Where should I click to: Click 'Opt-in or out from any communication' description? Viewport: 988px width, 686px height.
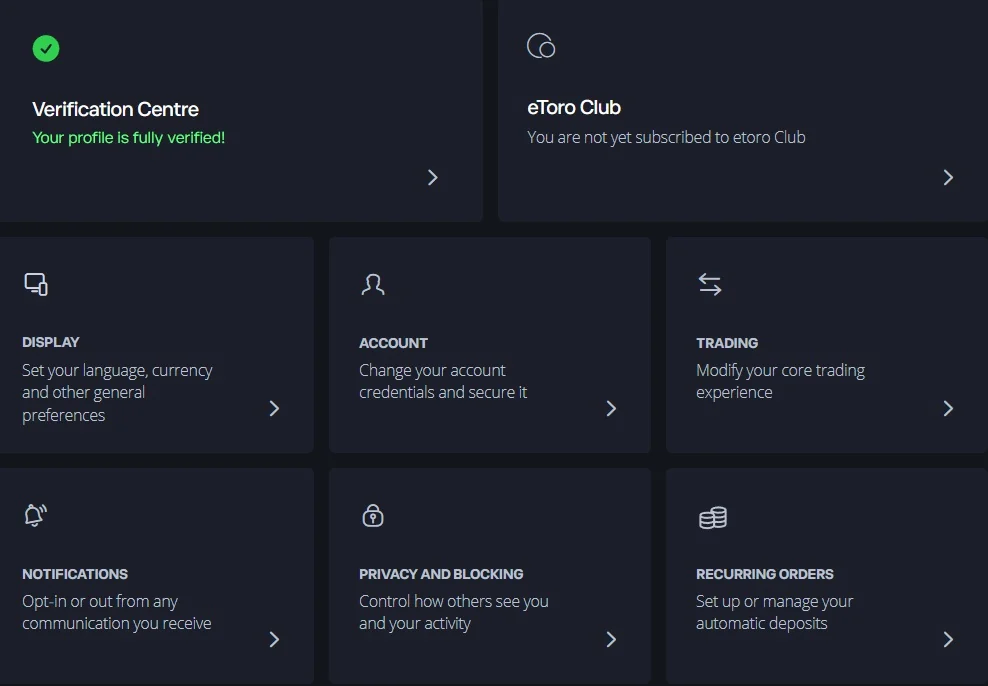[x=117, y=612]
